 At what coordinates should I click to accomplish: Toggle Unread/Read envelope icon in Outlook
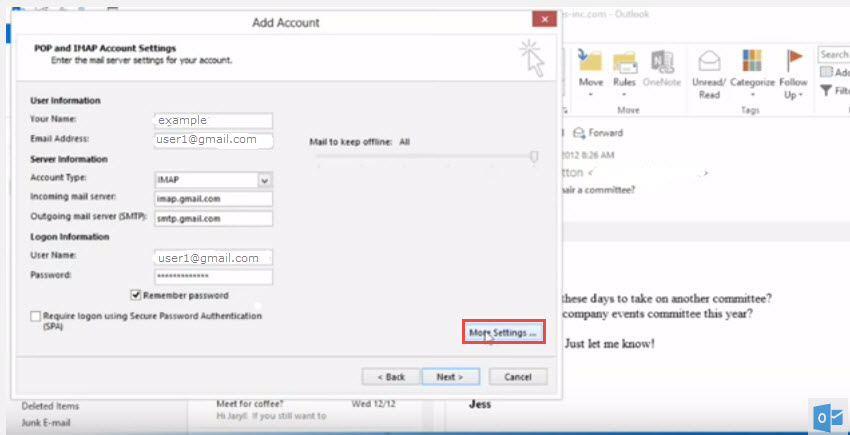point(709,61)
